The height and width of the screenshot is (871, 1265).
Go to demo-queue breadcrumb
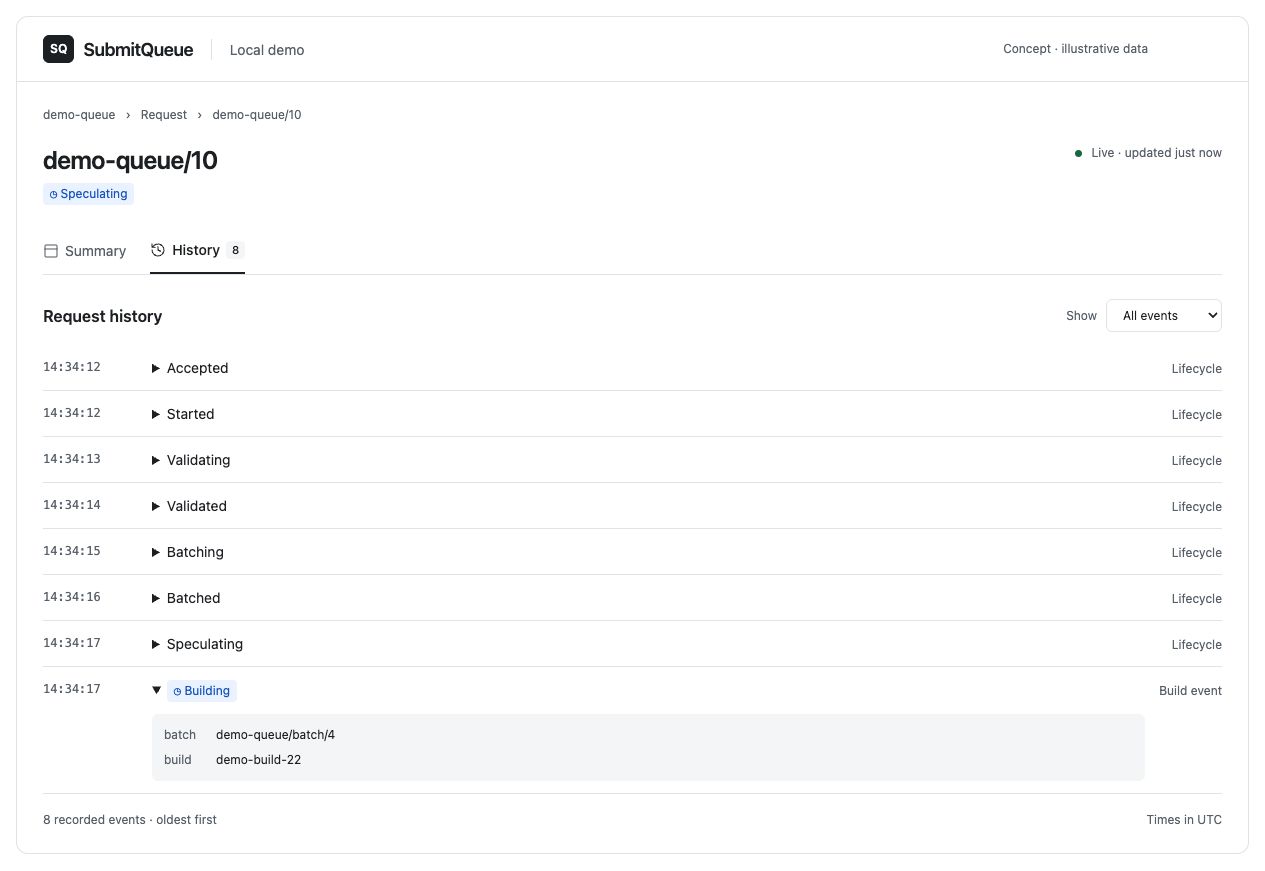pyautogui.click(x=79, y=115)
